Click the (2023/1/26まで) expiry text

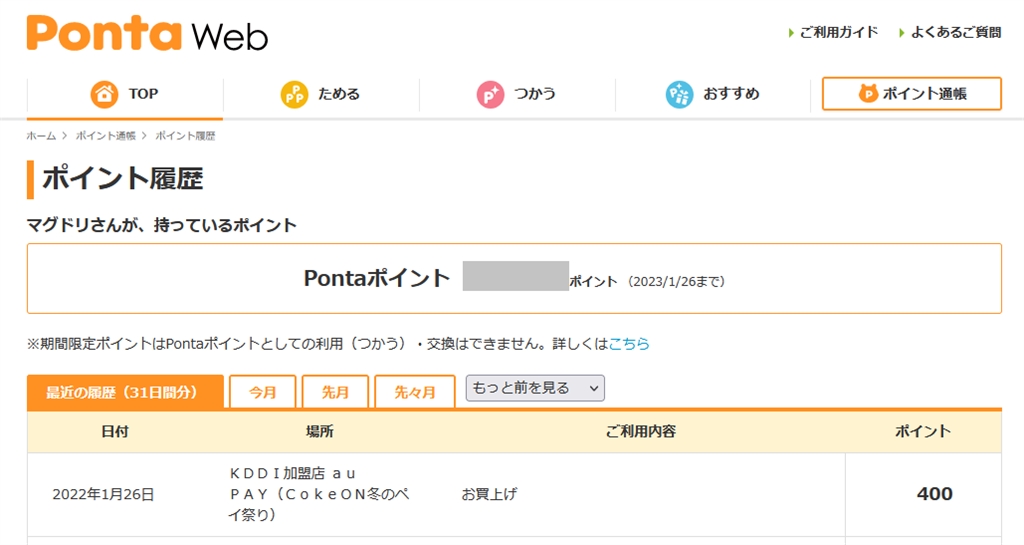point(677,281)
